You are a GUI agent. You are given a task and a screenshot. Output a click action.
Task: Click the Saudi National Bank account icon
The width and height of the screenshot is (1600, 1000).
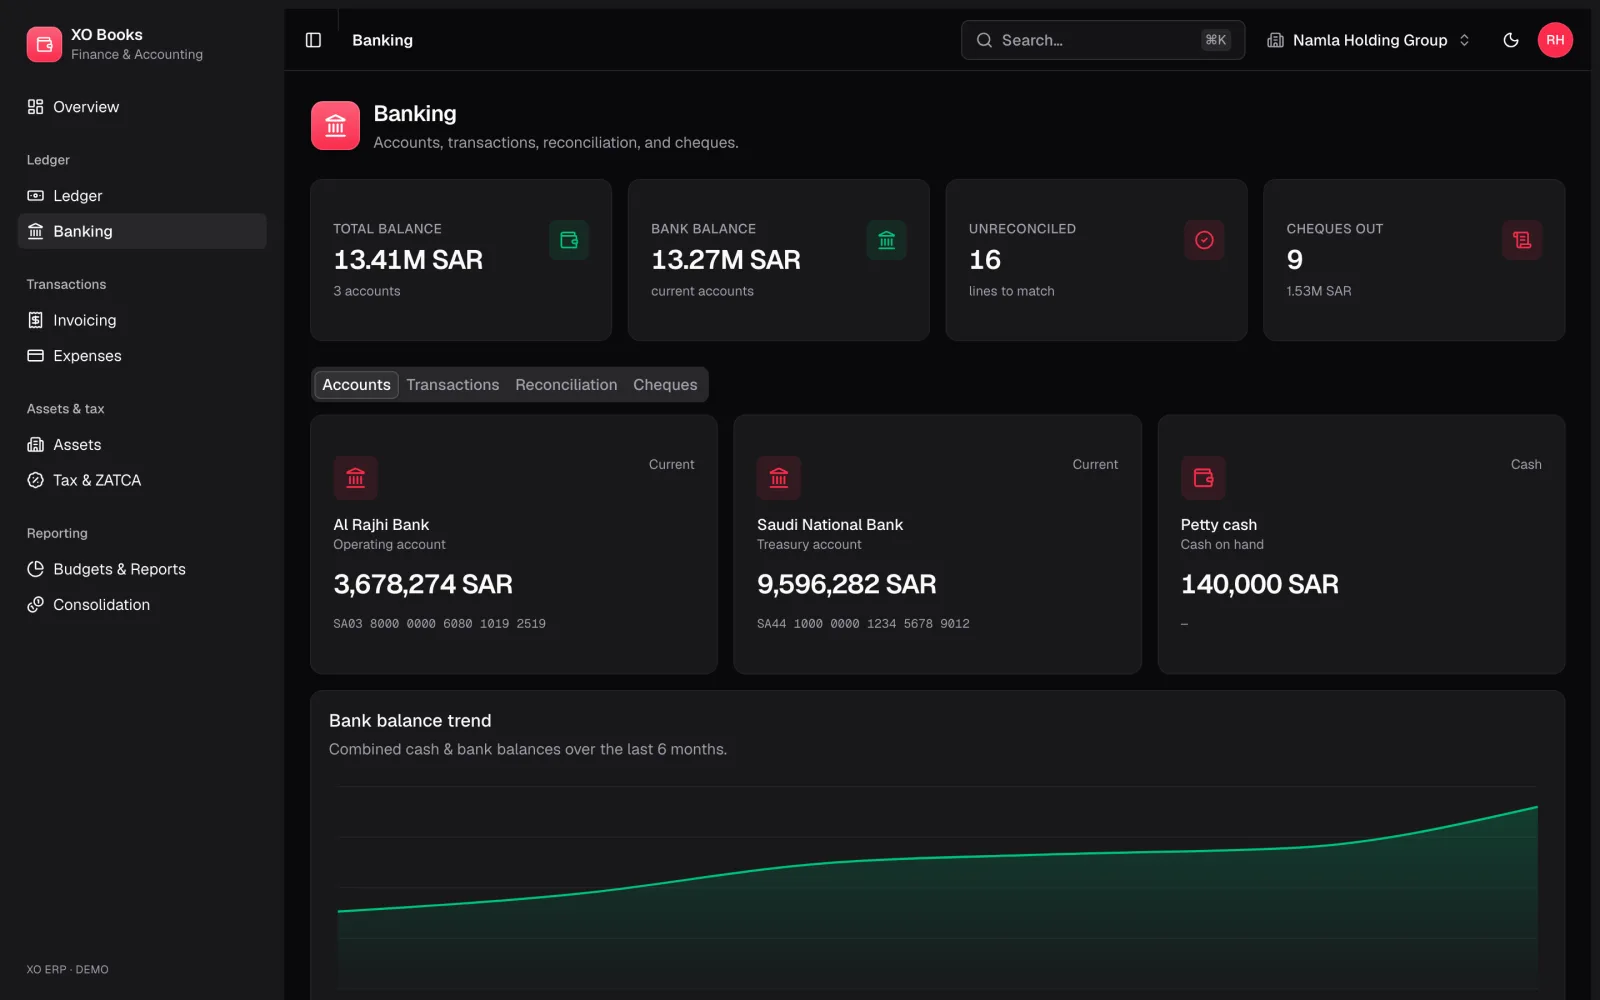779,478
